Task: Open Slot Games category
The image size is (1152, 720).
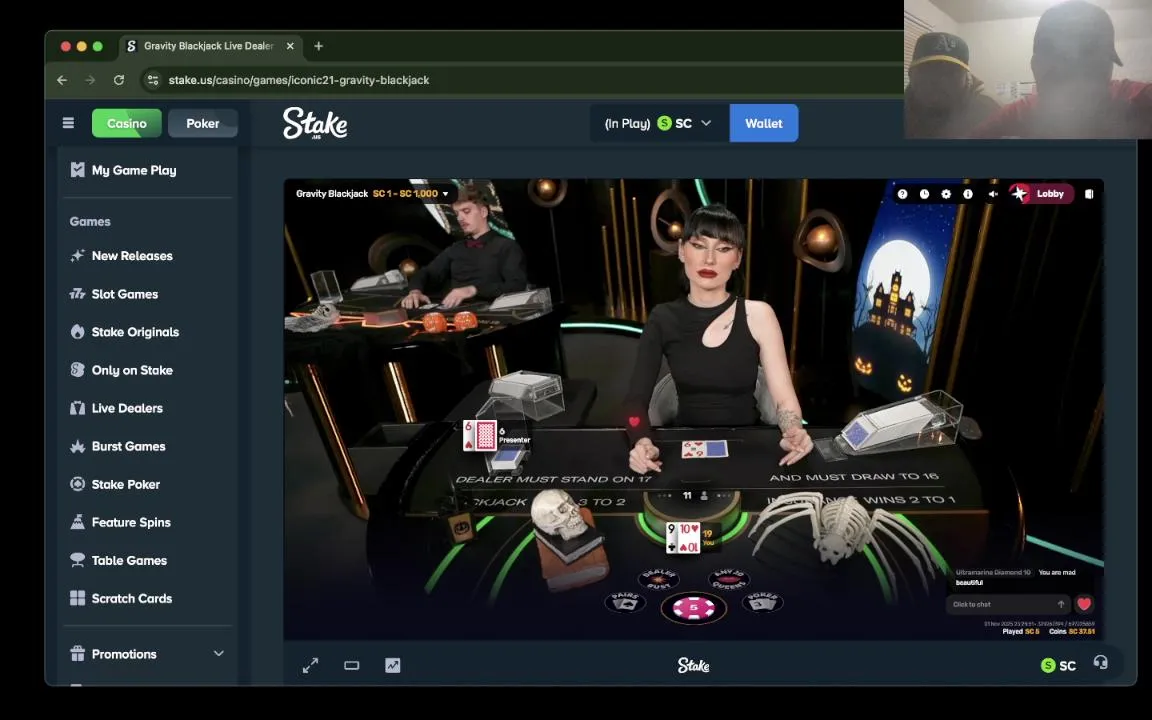Action: coord(149,294)
